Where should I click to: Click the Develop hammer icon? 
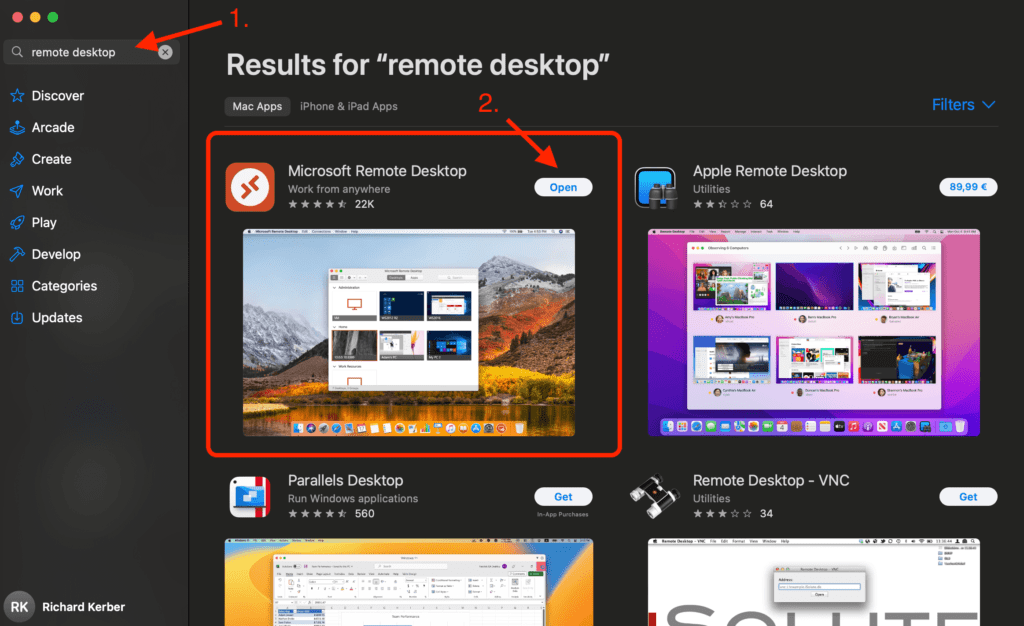(18, 254)
